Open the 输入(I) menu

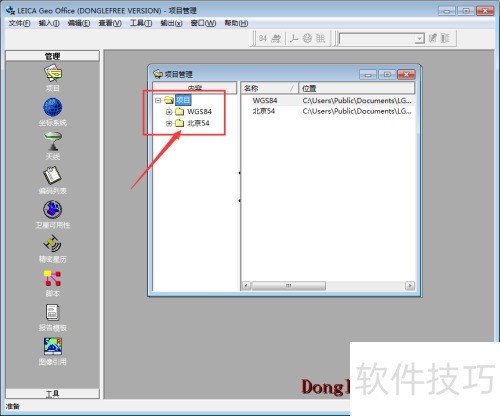point(49,23)
